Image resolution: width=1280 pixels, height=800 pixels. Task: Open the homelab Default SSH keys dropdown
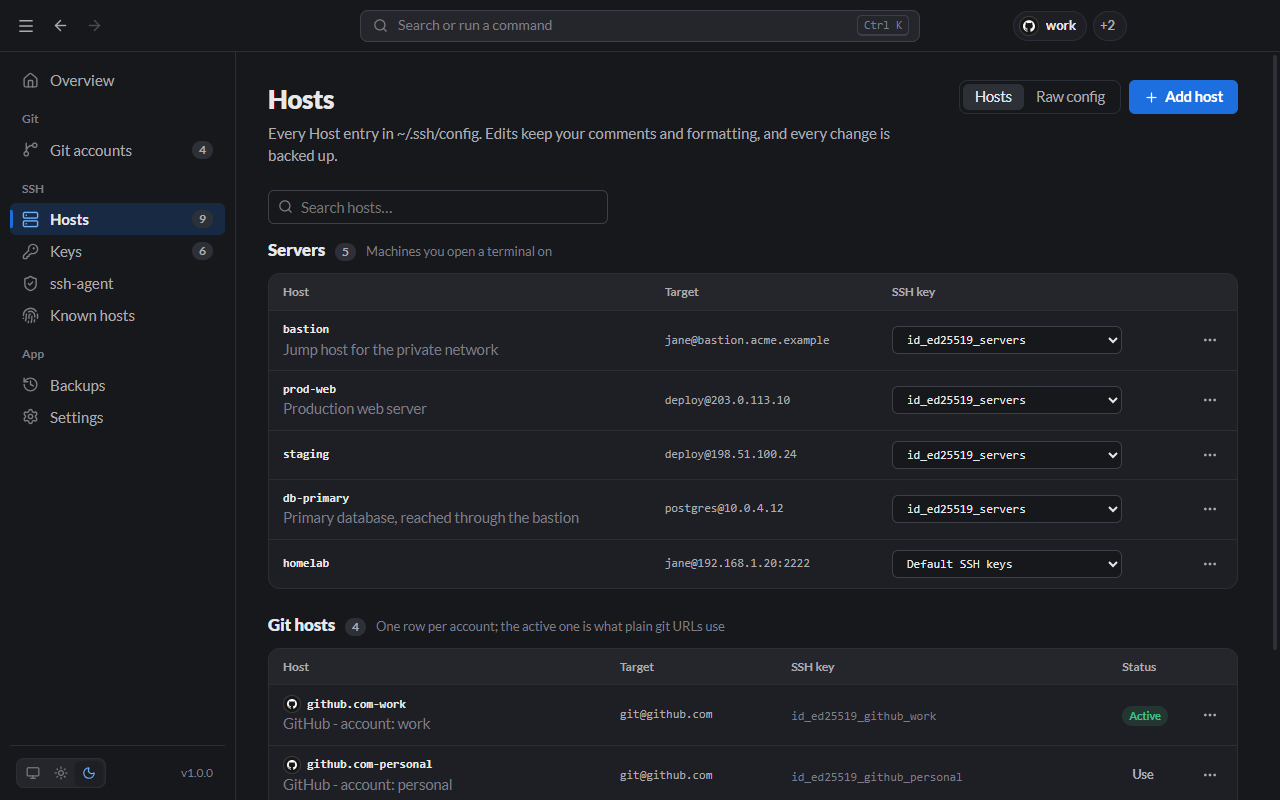pos(1007,564)
